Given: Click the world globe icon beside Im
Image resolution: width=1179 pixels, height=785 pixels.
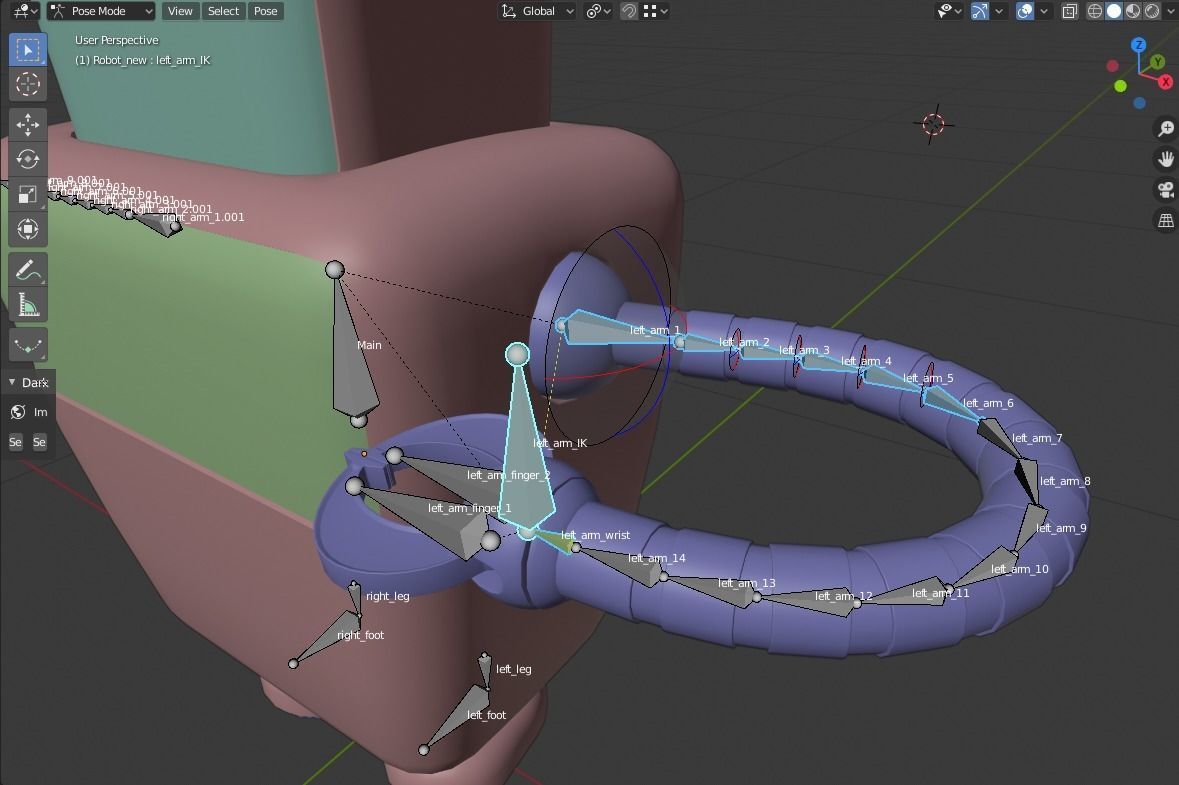Looking at the screenshot, I should pyautogui.click(x=18, y=412).
